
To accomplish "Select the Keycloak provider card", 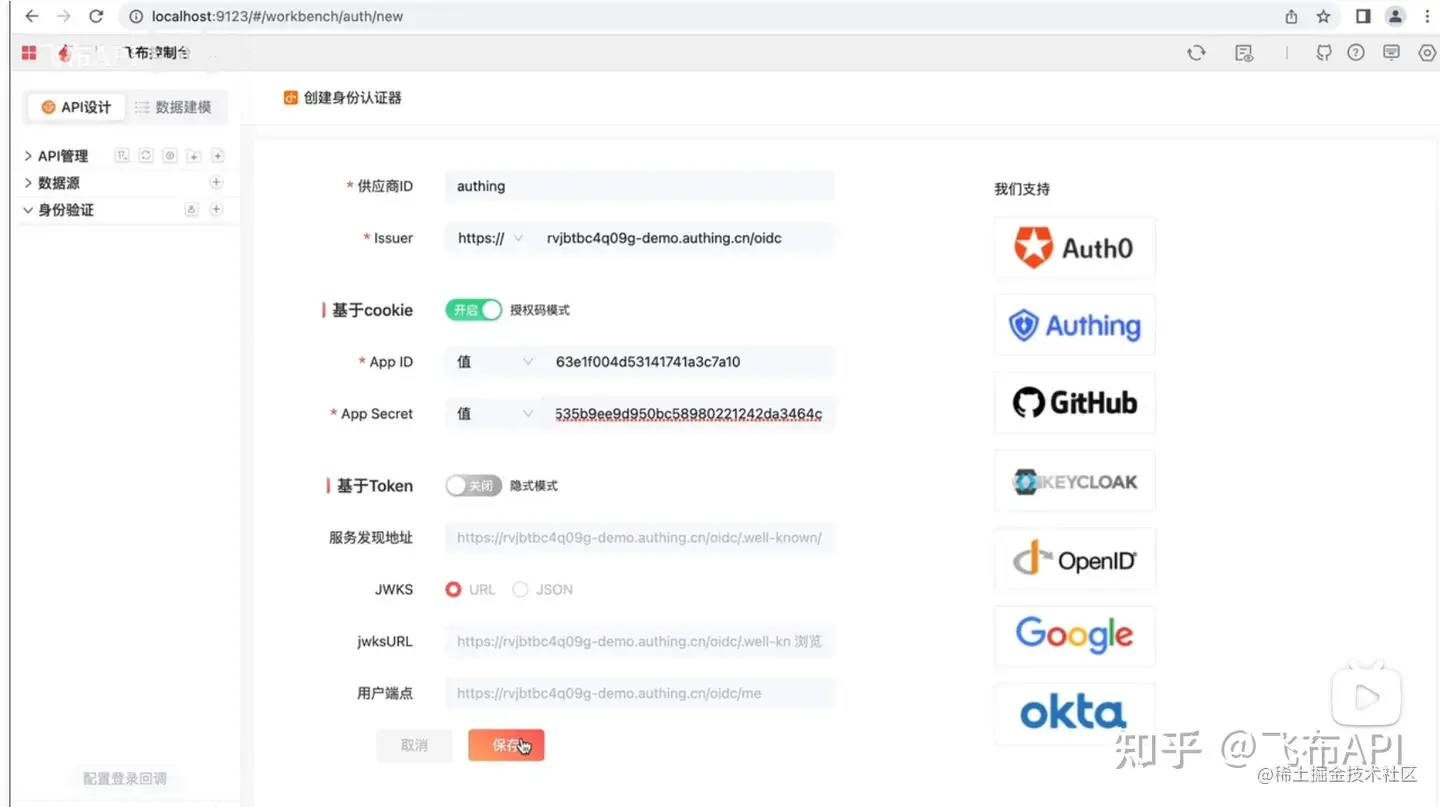I will pos(1075,481).
